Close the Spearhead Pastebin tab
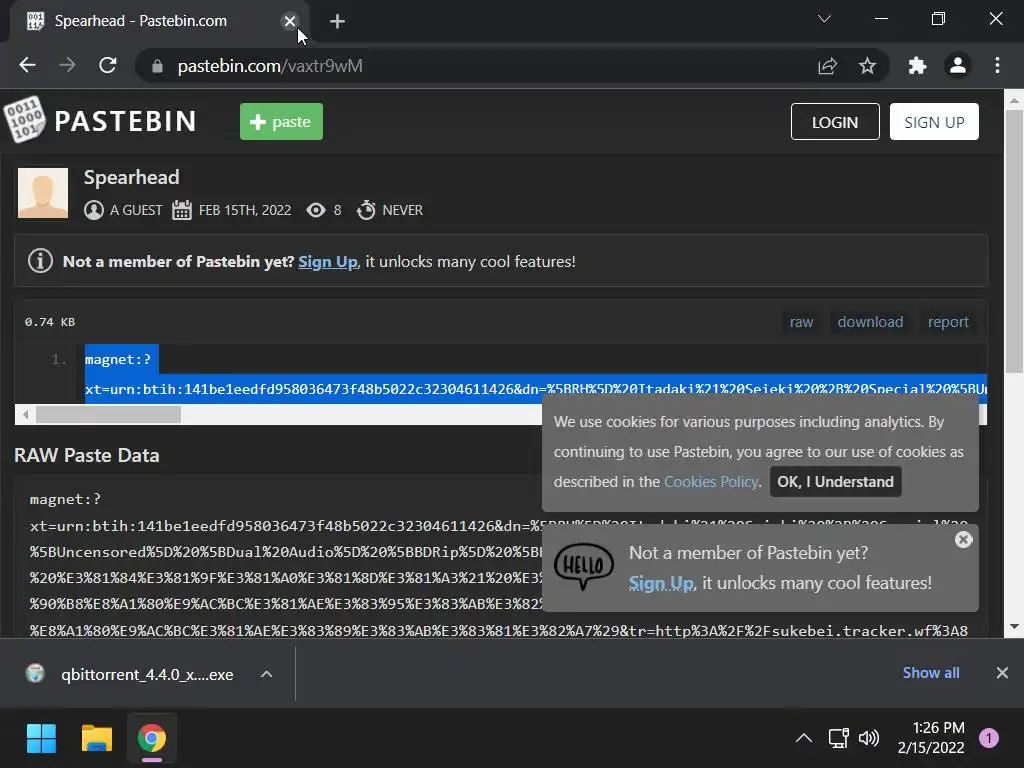Image resolution: width=1024 pixels, height=768 pixels. point(290,21)
